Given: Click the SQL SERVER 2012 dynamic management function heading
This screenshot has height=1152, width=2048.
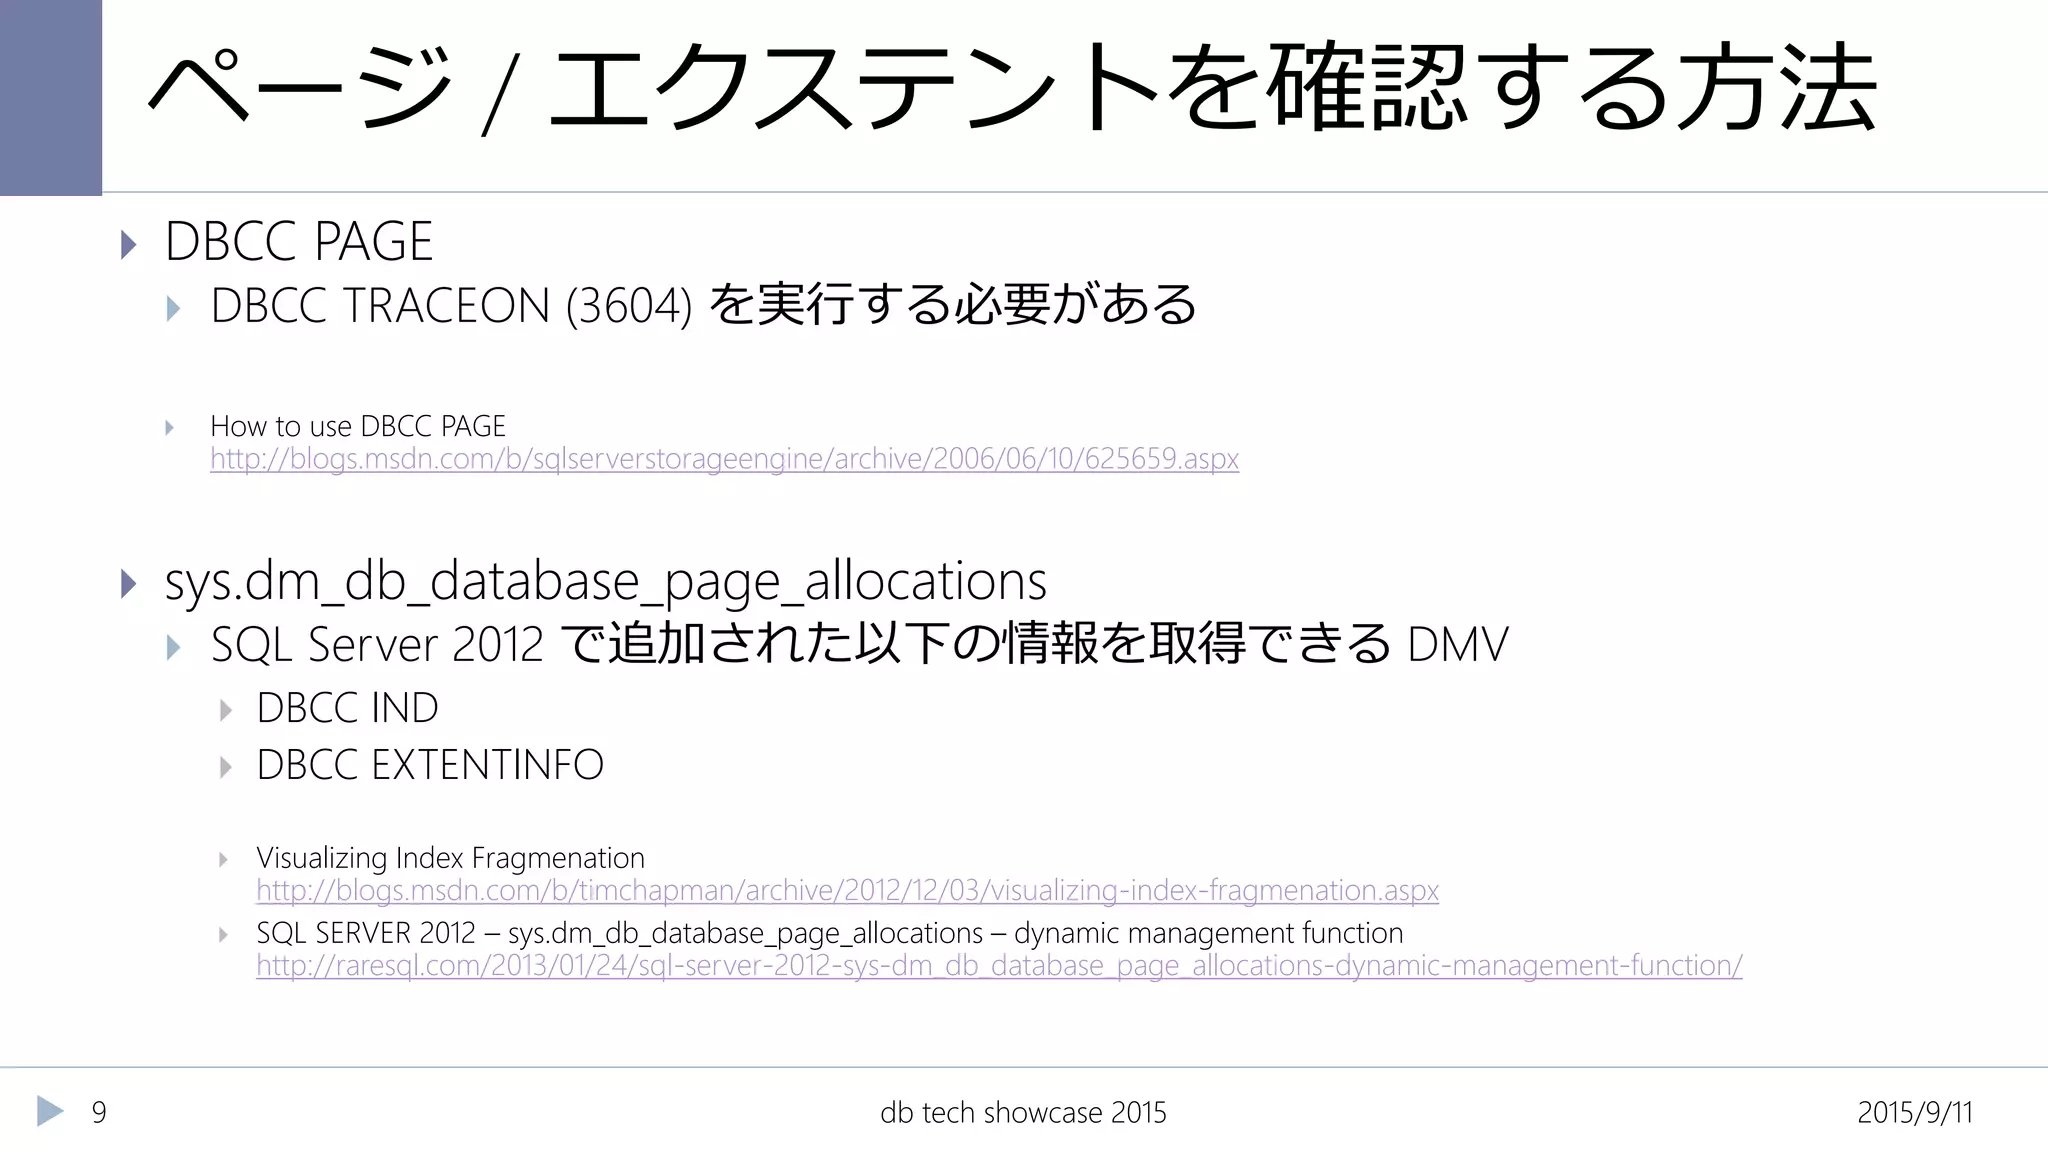Looking at the screenshot, I should [829, 933].
